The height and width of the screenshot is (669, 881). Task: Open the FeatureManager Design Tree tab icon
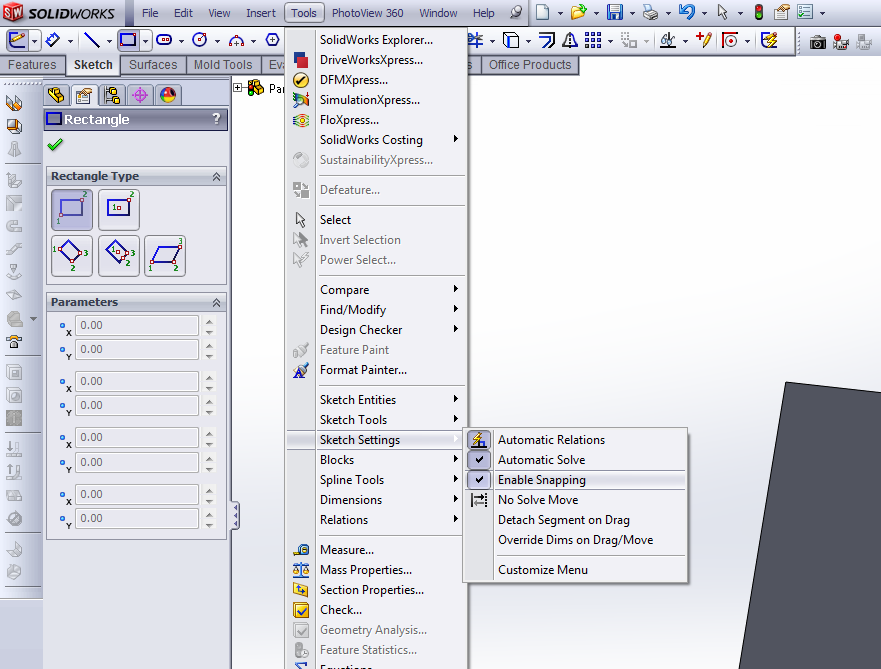[56, 95]
